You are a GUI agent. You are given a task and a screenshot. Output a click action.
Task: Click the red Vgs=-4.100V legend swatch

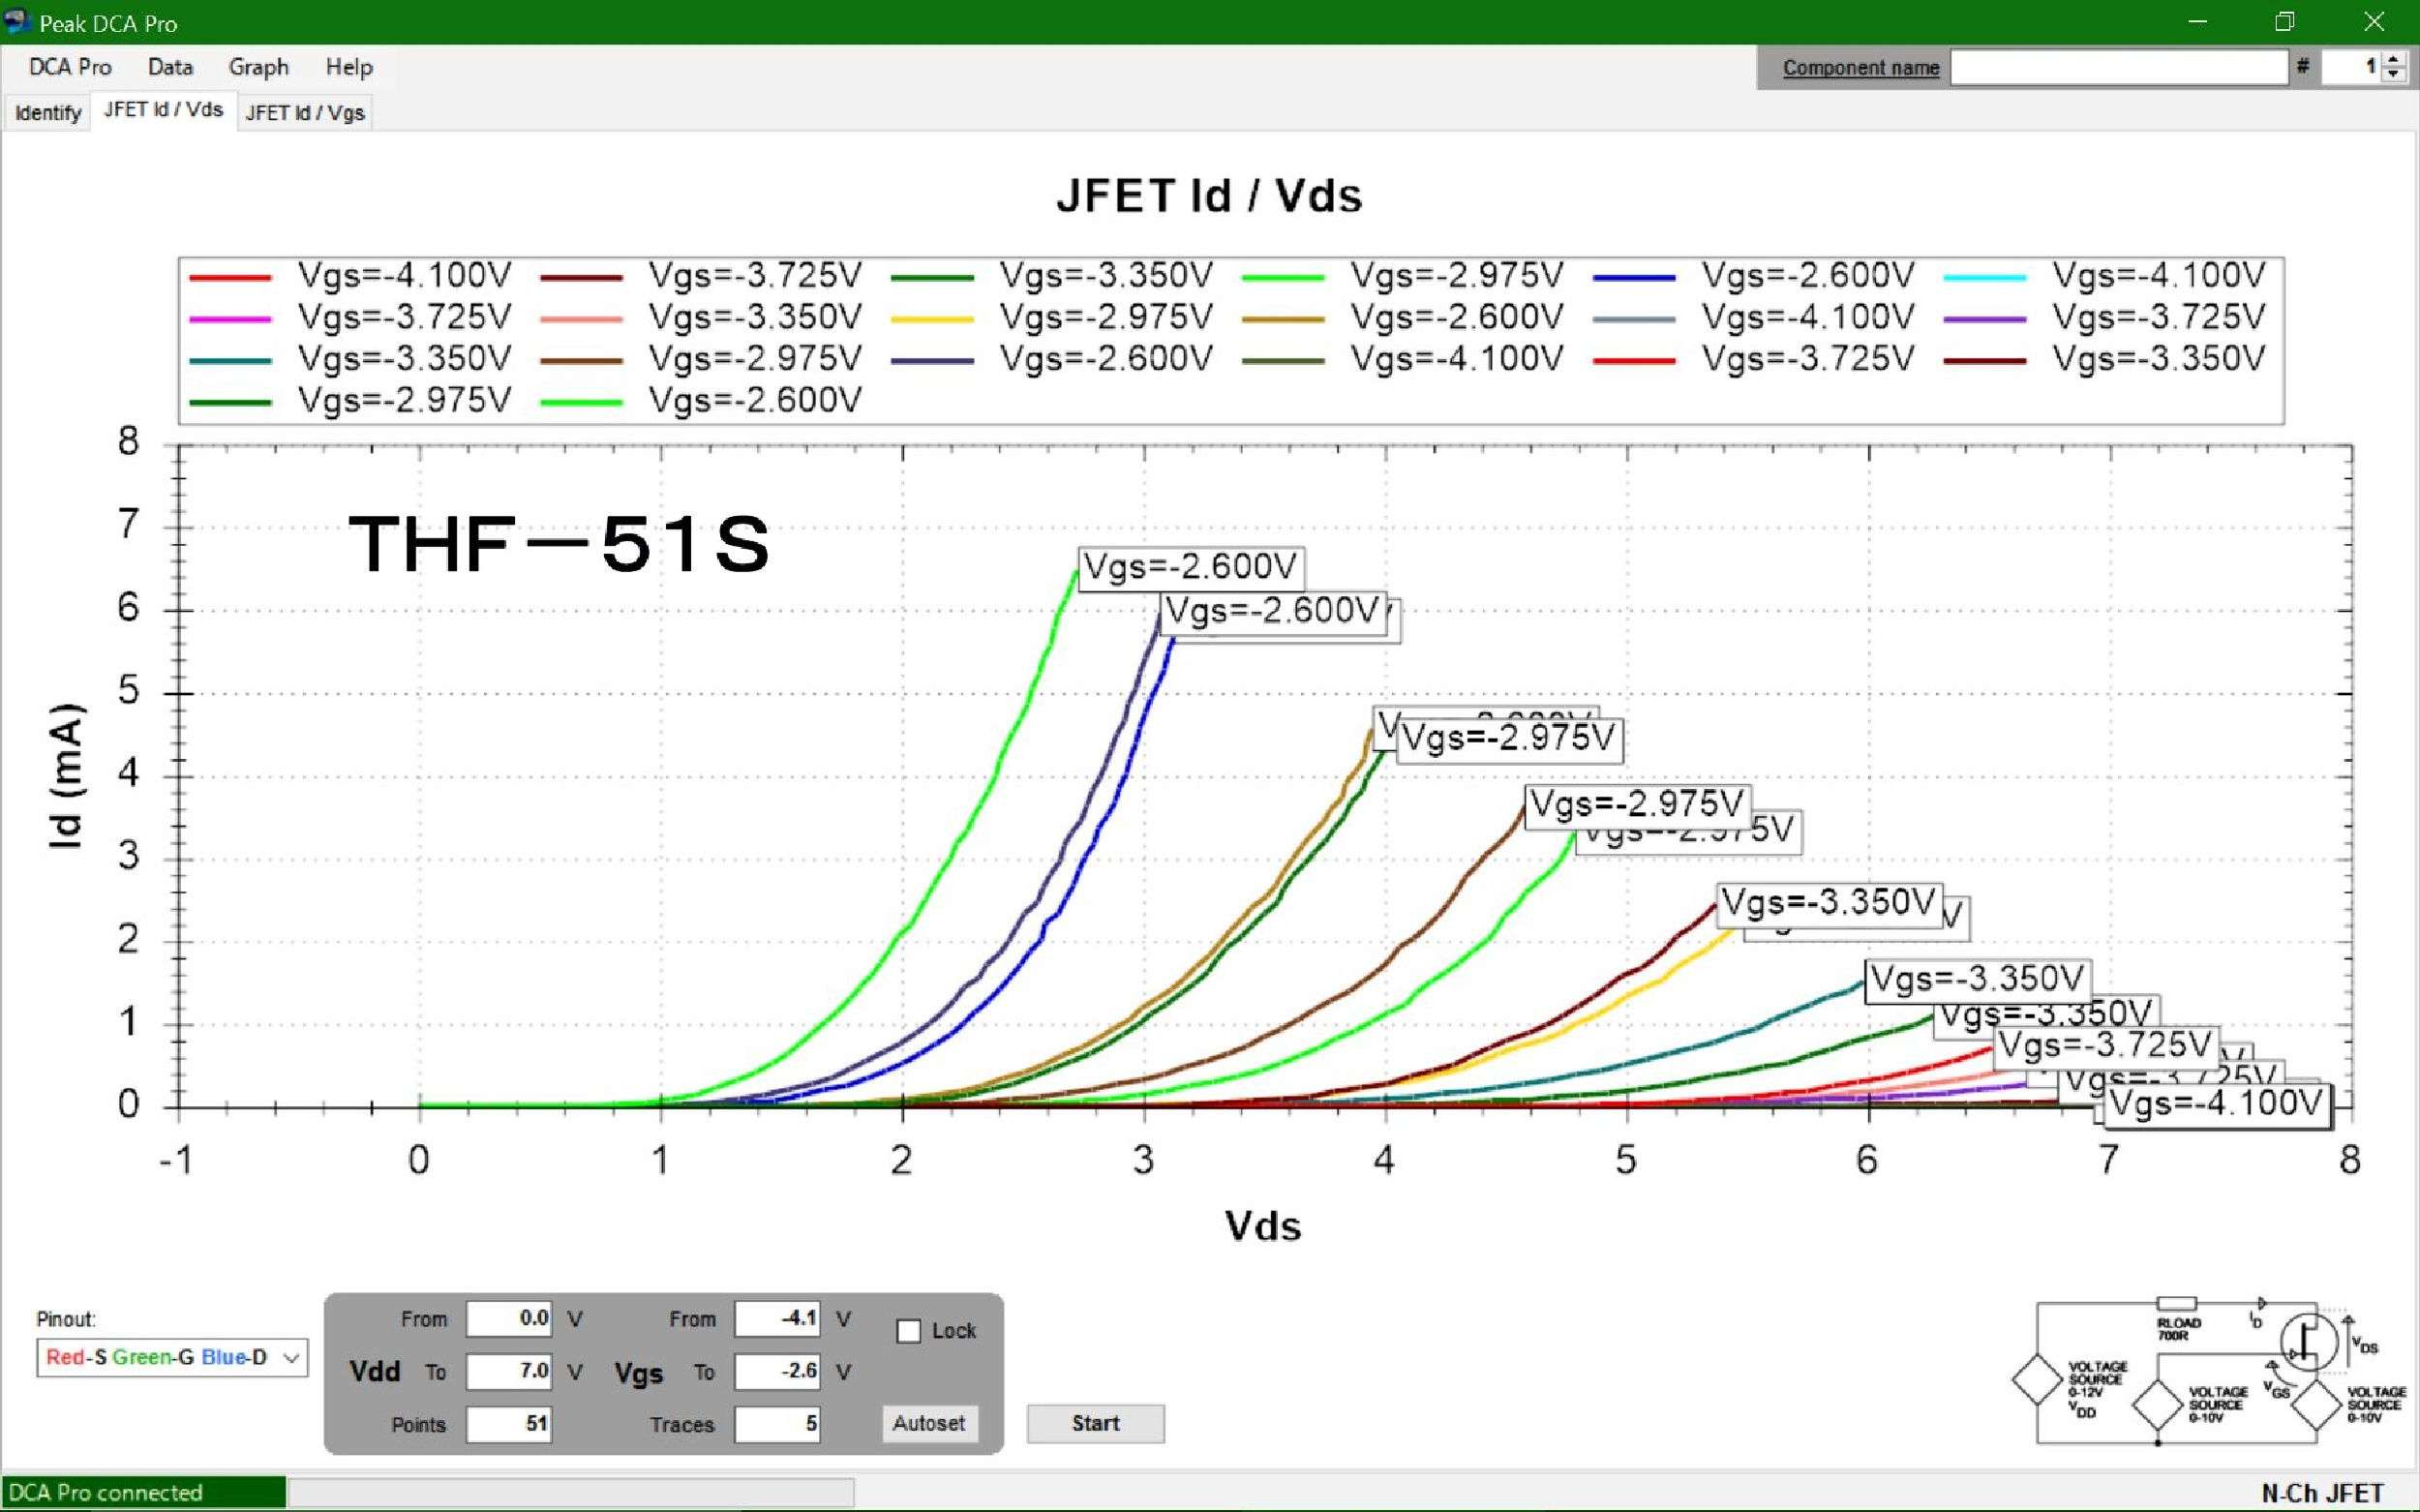230,277
